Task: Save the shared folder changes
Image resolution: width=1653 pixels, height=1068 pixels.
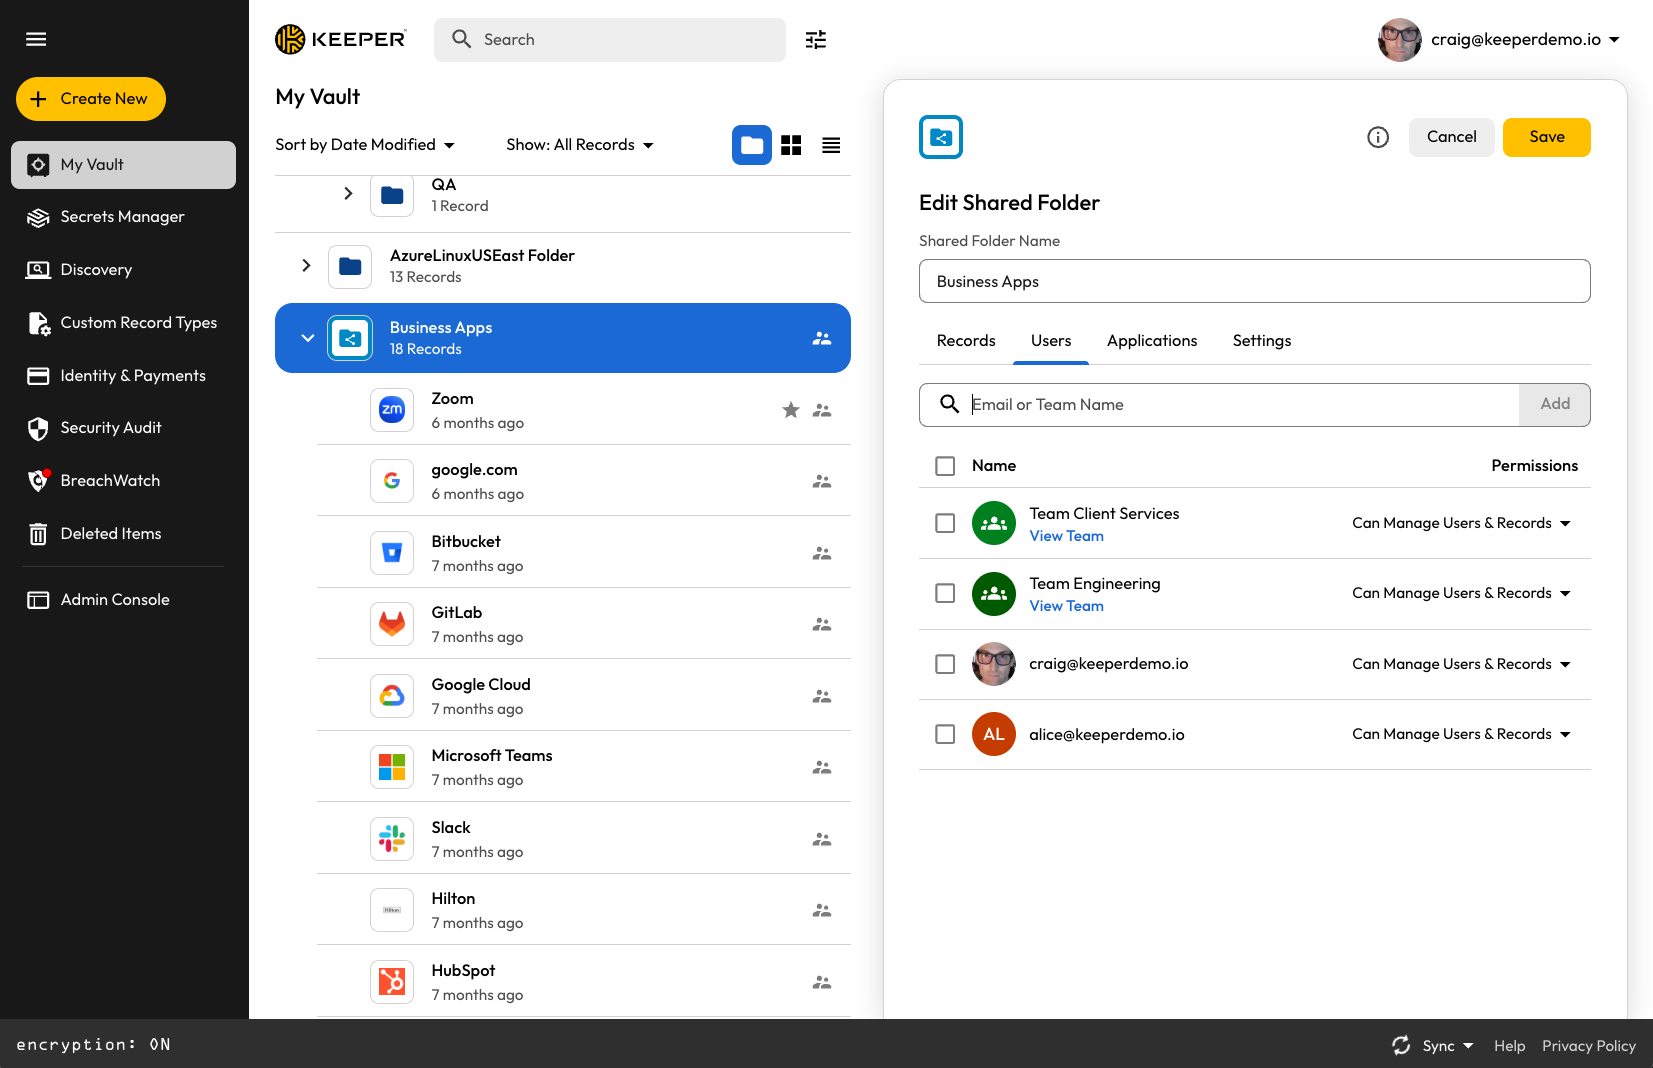Action: [x=1546, y=138]
